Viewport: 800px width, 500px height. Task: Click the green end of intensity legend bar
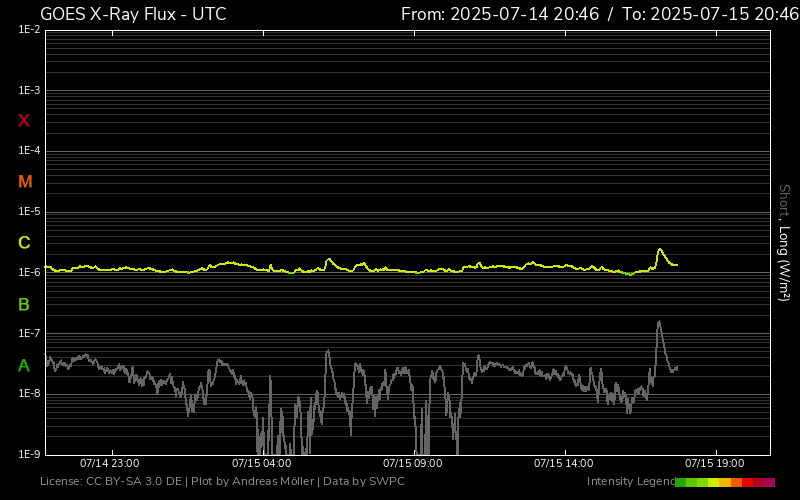[x=681, y=482]
